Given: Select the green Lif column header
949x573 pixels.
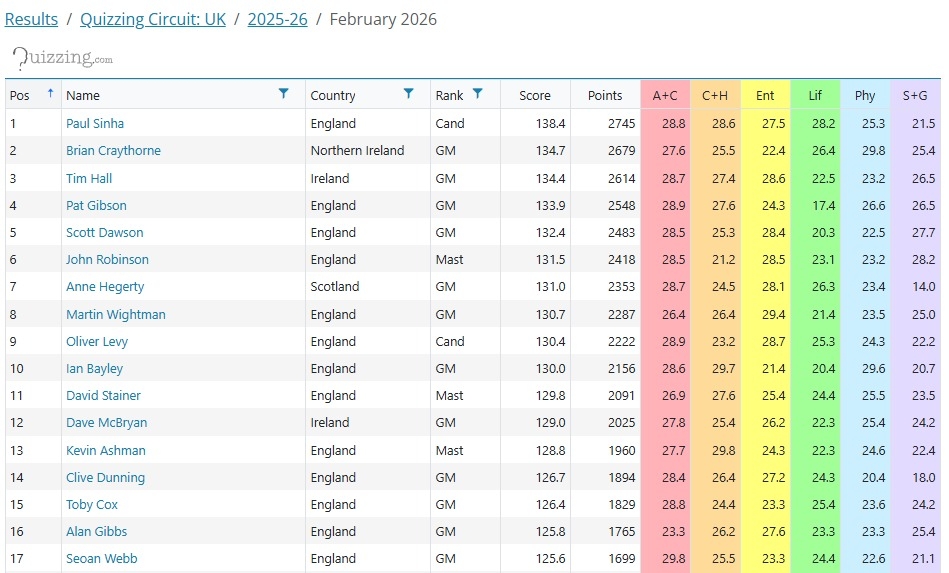Looking at the screenshot, I should pos(815,96).
